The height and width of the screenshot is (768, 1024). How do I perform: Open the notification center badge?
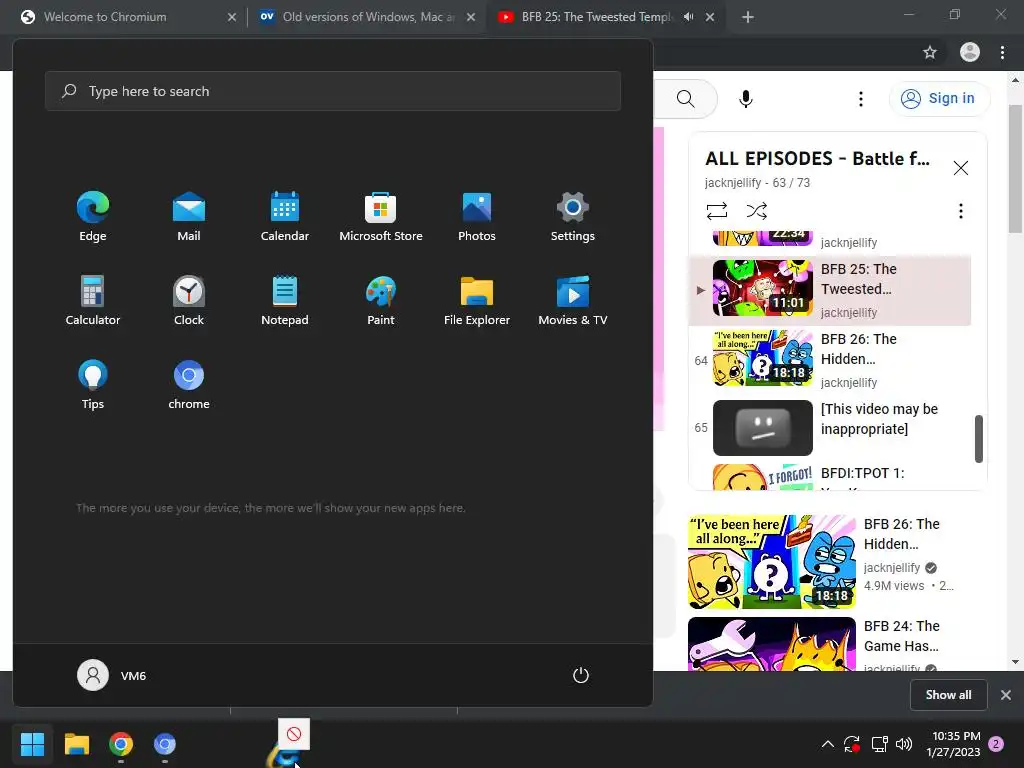click(x=996, y=744)
